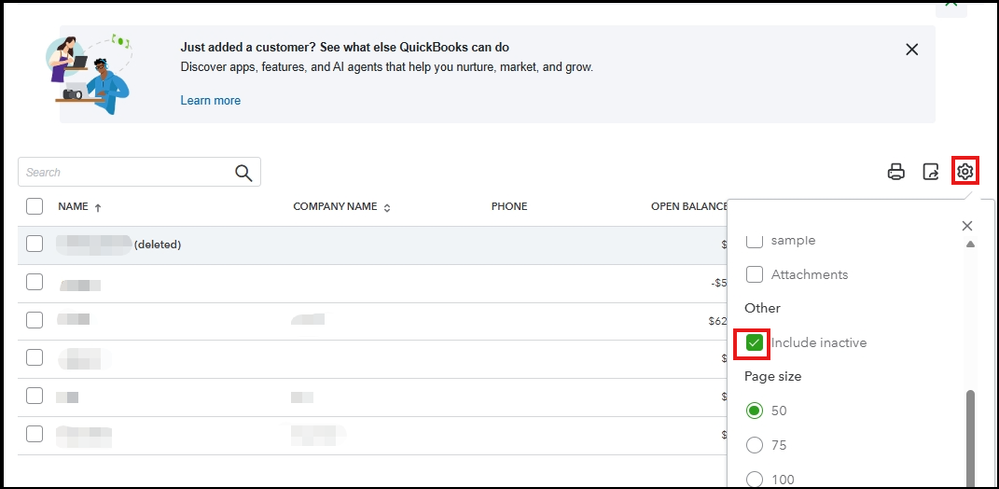
Task: Click the print list icon
Action: [896, 172]
